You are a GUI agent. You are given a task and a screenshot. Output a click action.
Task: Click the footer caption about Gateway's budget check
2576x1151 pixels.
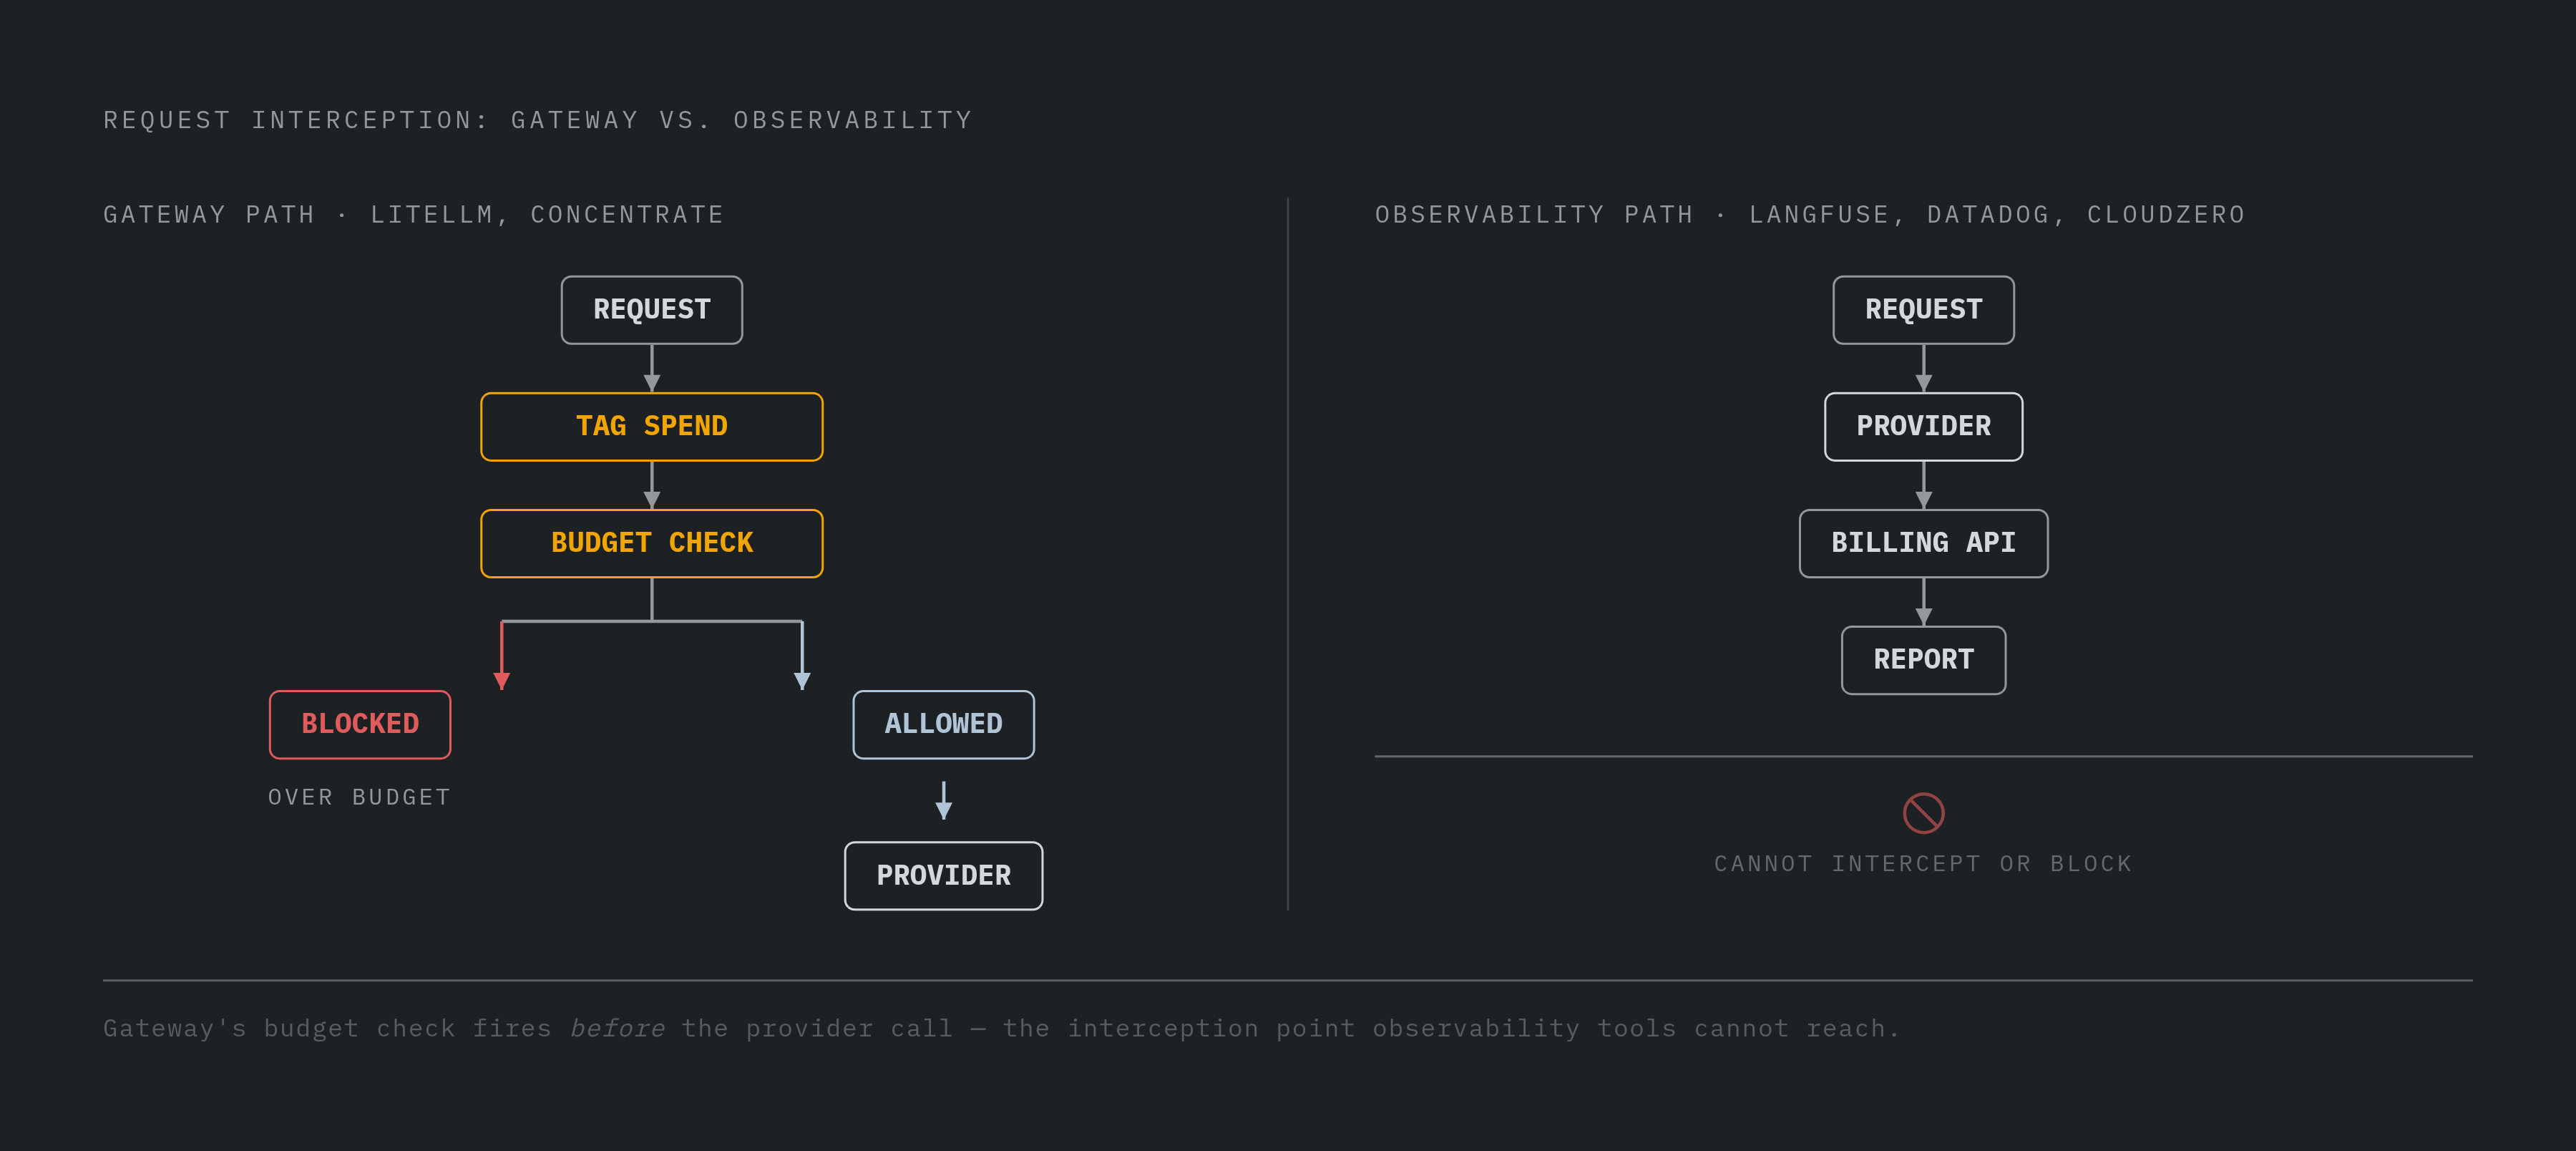click(x=1001, y=1028)
